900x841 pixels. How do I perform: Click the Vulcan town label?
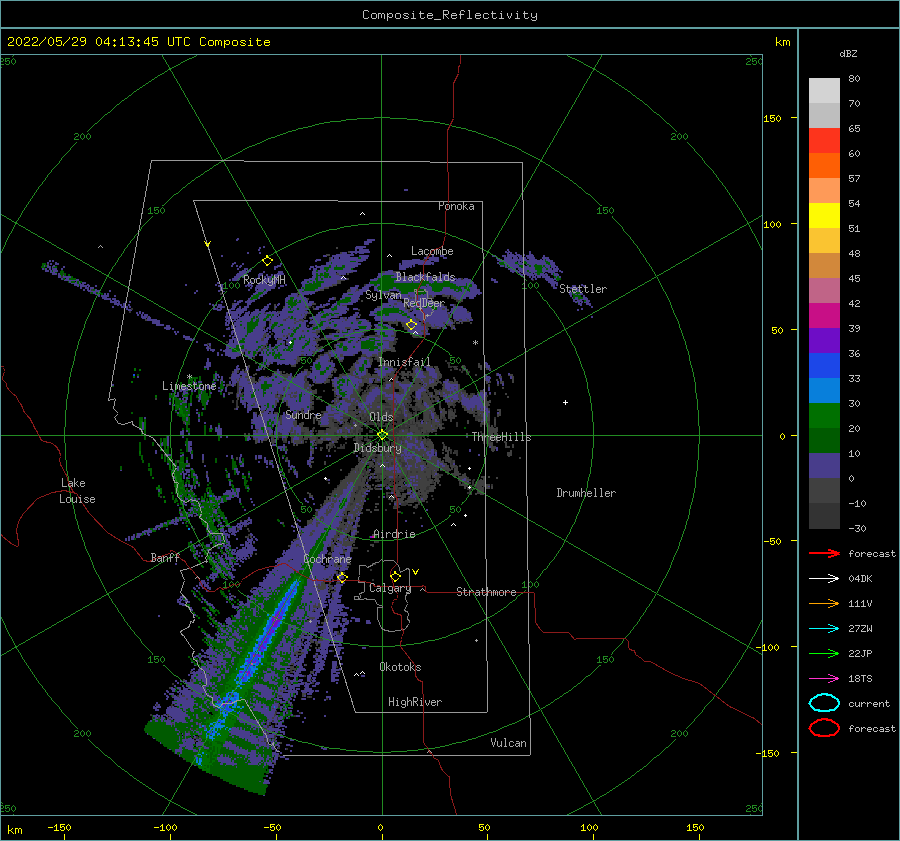[x=509, y=743]
